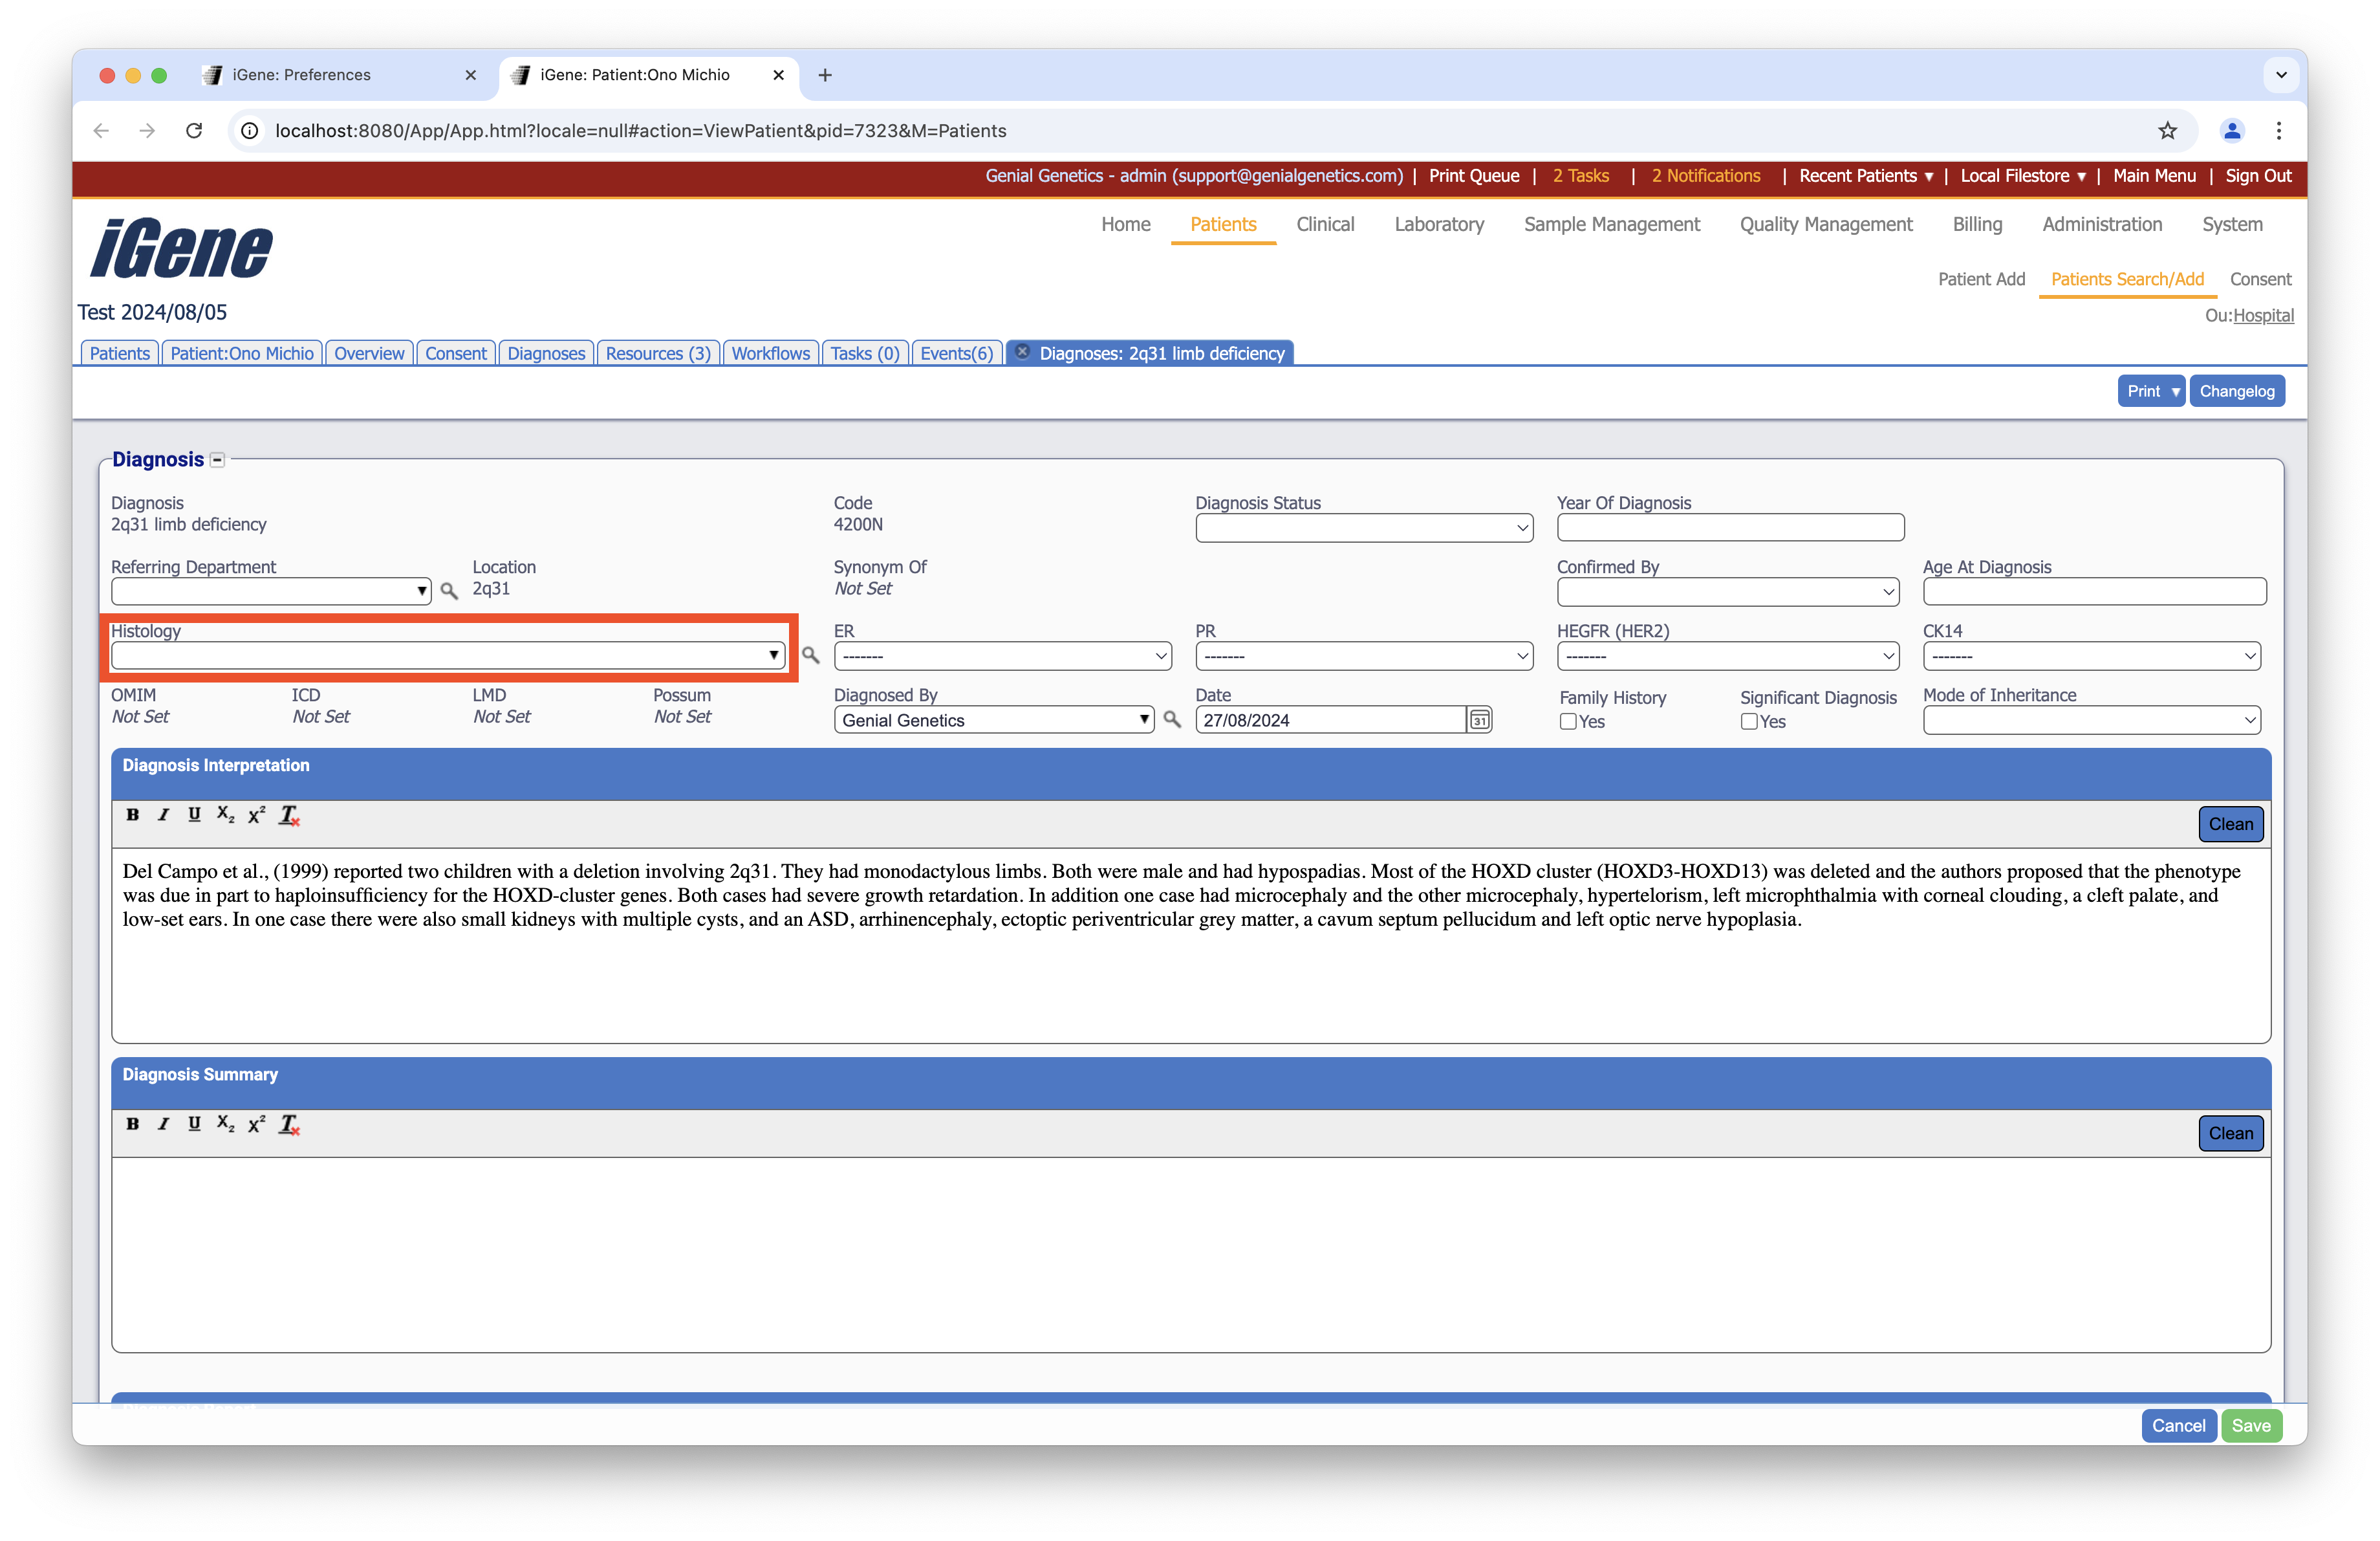Click the Changelog button
The height and width of the screenshot is (1541, 2380).
tap(2236, 391)
